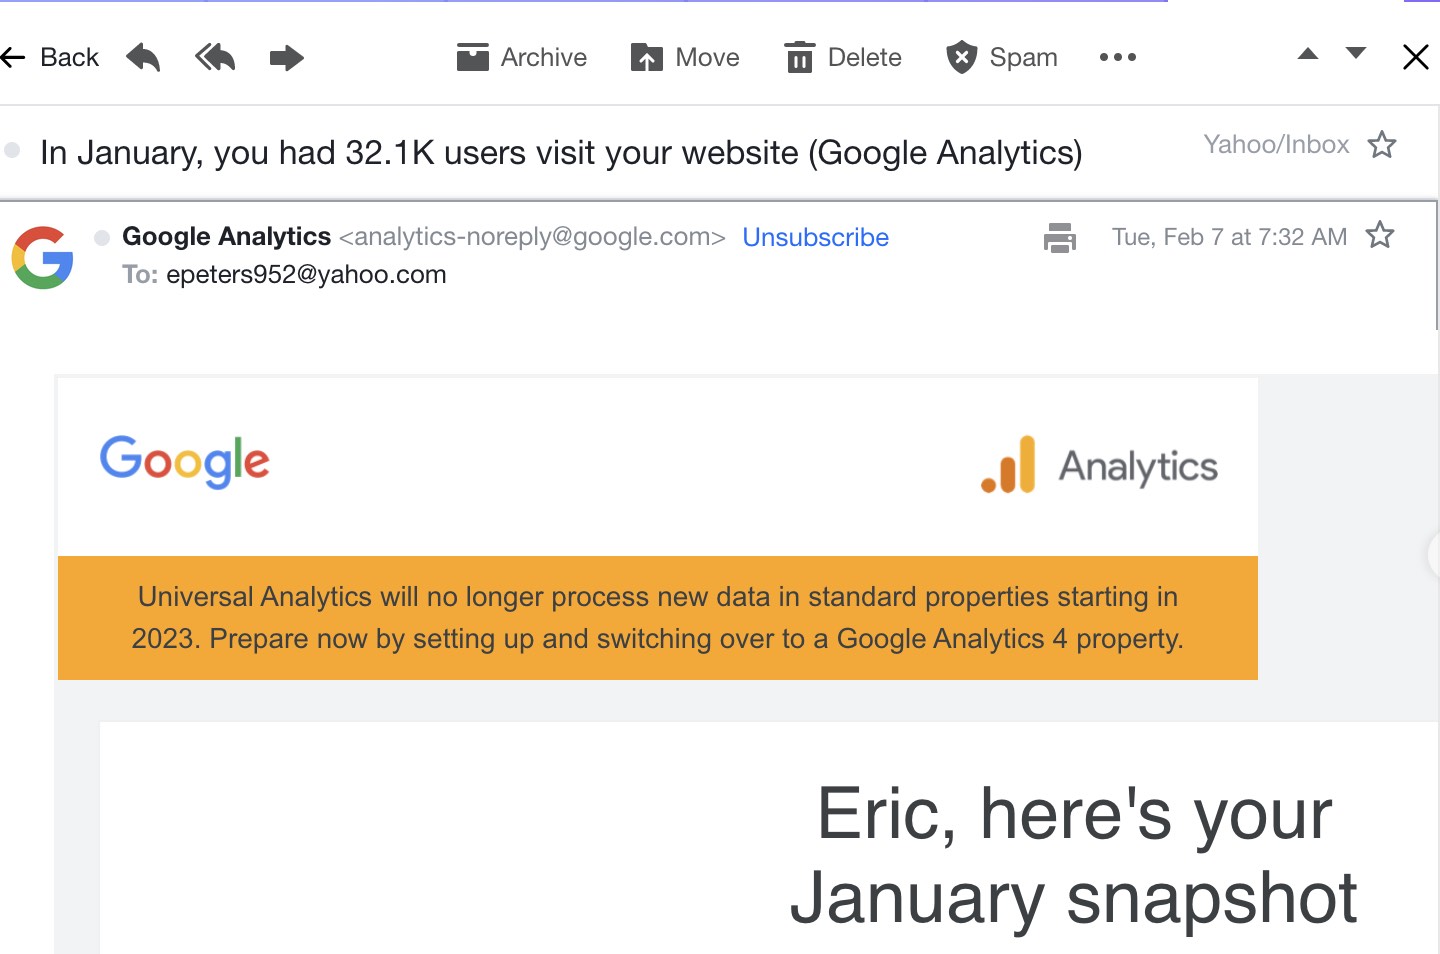Click the orange Universal Analytics notice banner
Viewport: 1440px width, 954px height.
point(657,617)
